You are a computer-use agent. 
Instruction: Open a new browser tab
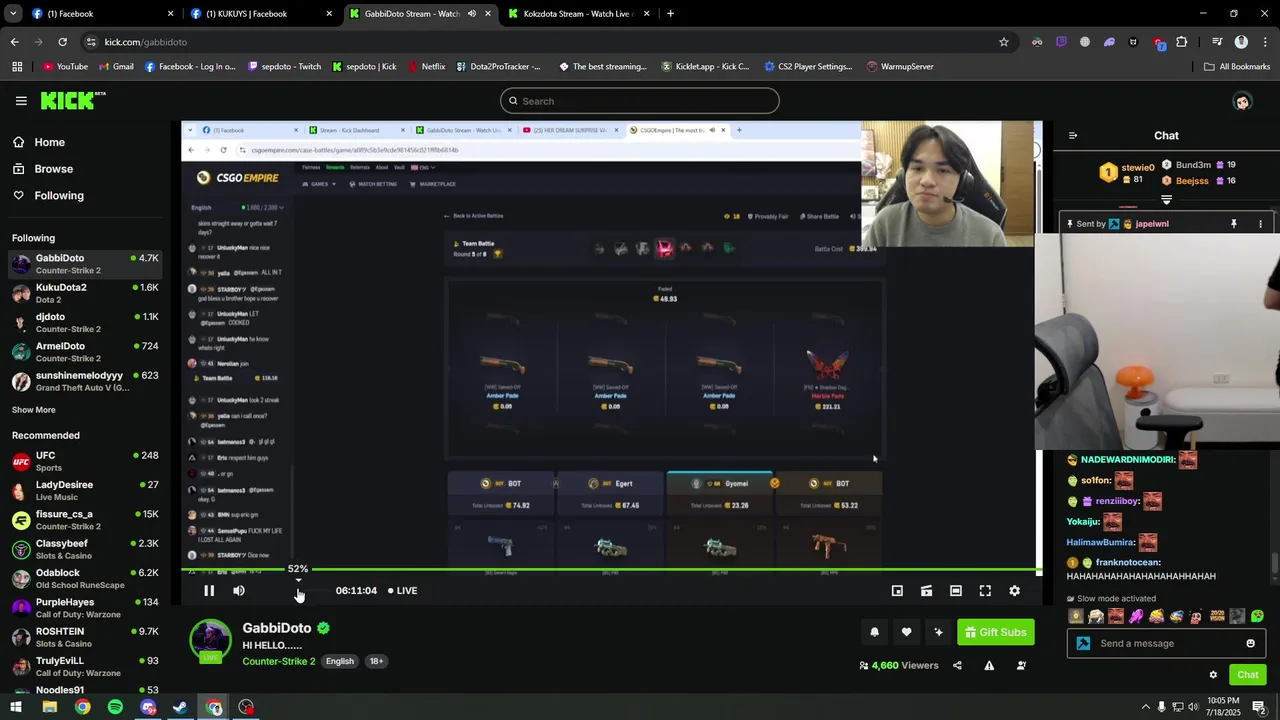670,14
